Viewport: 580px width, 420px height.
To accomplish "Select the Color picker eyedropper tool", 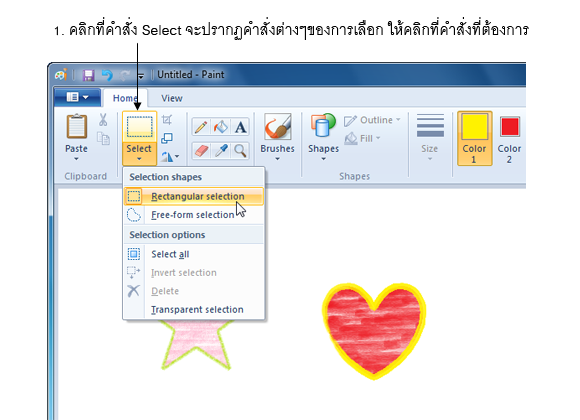I will 221,151.
